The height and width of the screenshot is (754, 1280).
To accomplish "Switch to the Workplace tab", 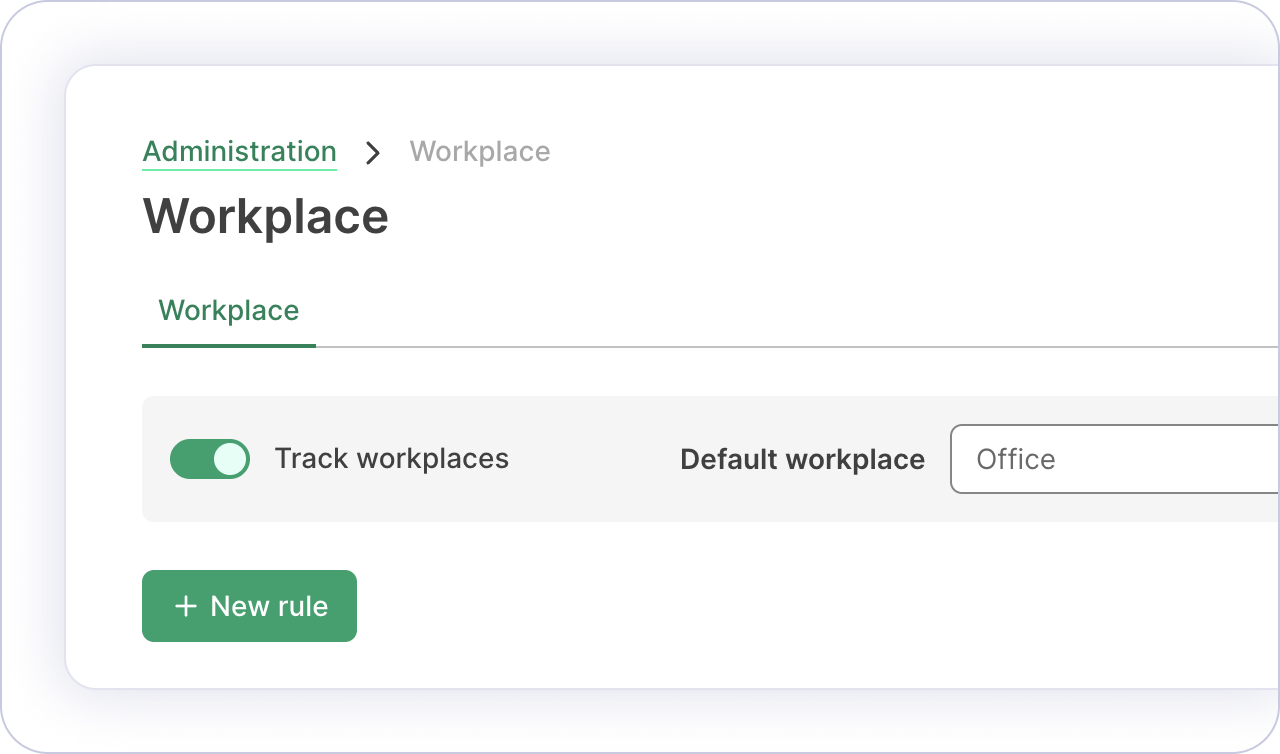I will [229, 311].
